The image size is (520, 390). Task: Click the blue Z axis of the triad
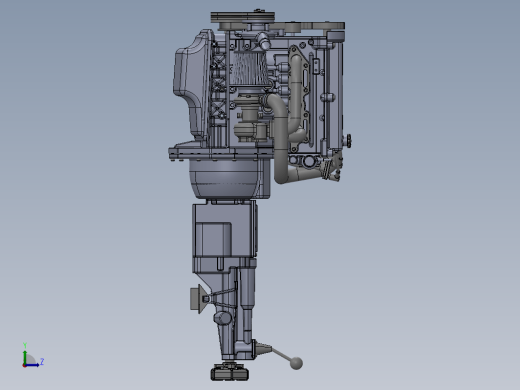click(33, 365)
